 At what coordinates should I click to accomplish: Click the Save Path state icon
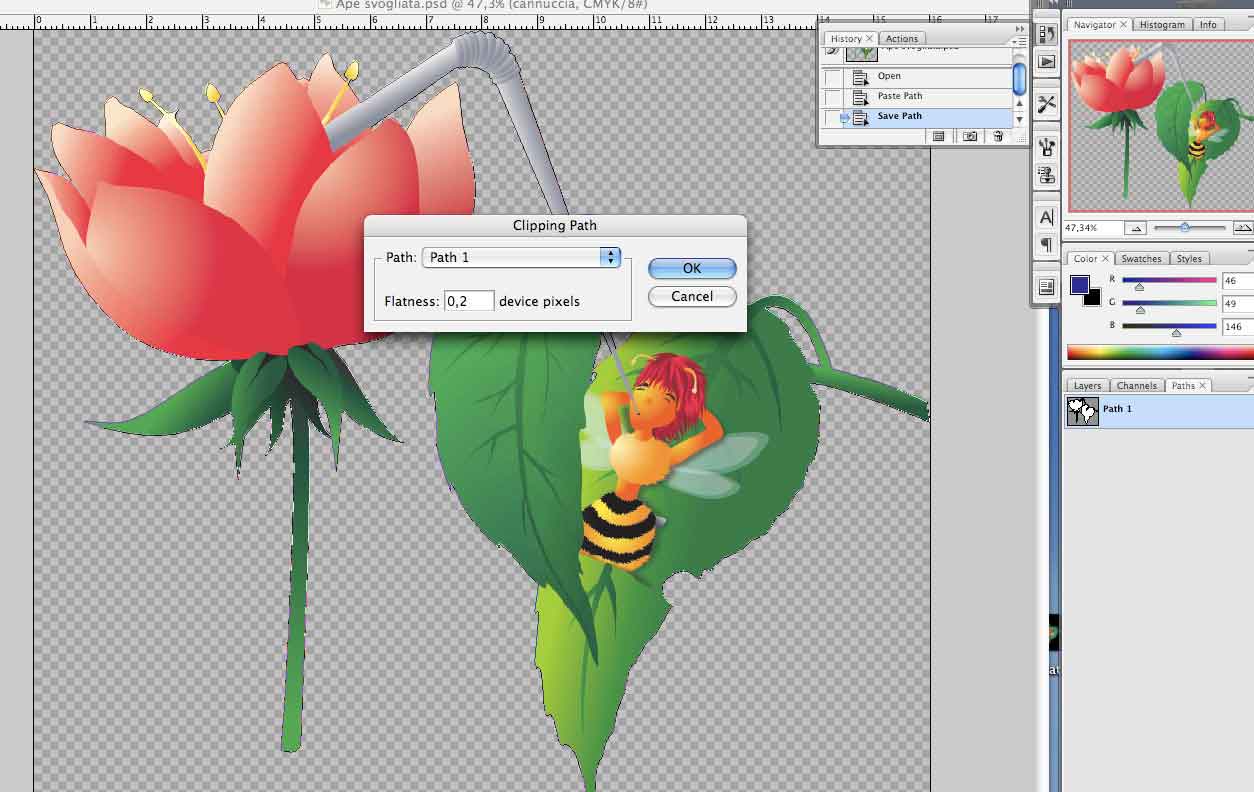click(x=861, y=117)
